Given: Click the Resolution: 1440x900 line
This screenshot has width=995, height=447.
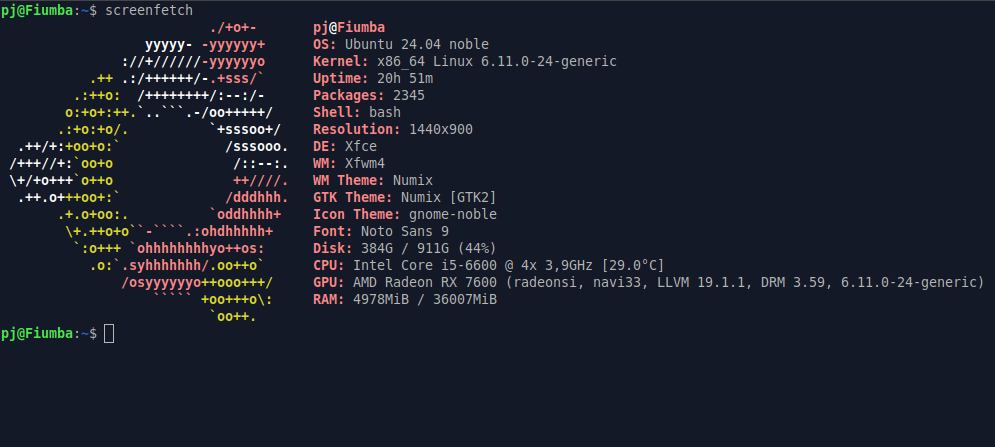Looking at the screenshot, I should 393,130.
